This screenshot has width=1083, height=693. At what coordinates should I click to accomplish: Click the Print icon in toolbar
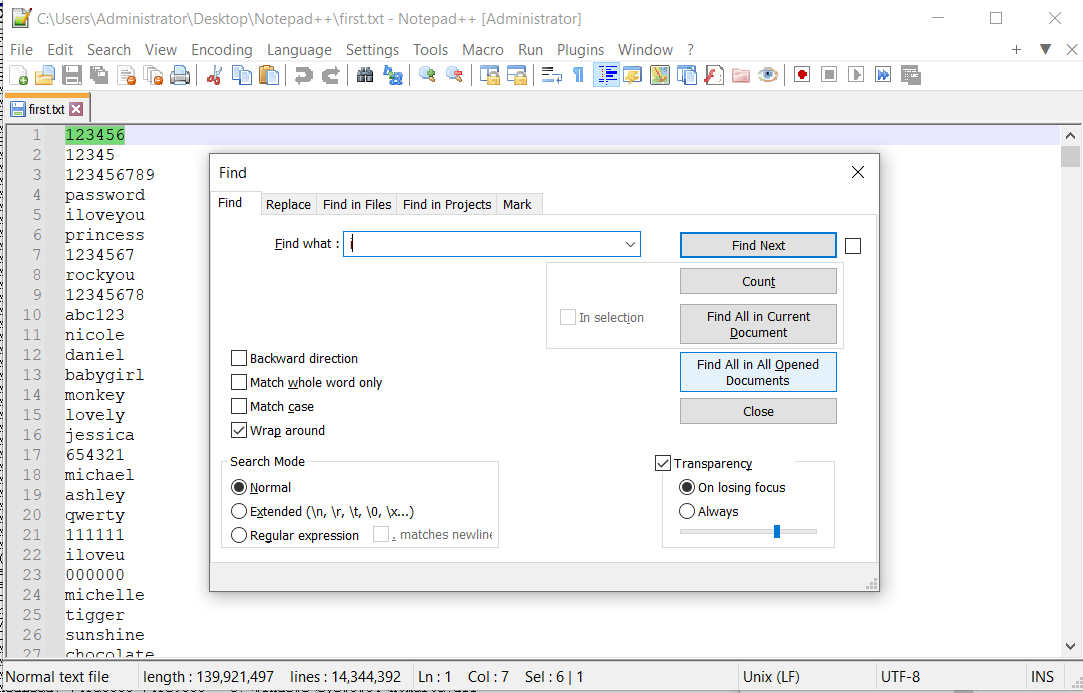(x=180, y=75)
